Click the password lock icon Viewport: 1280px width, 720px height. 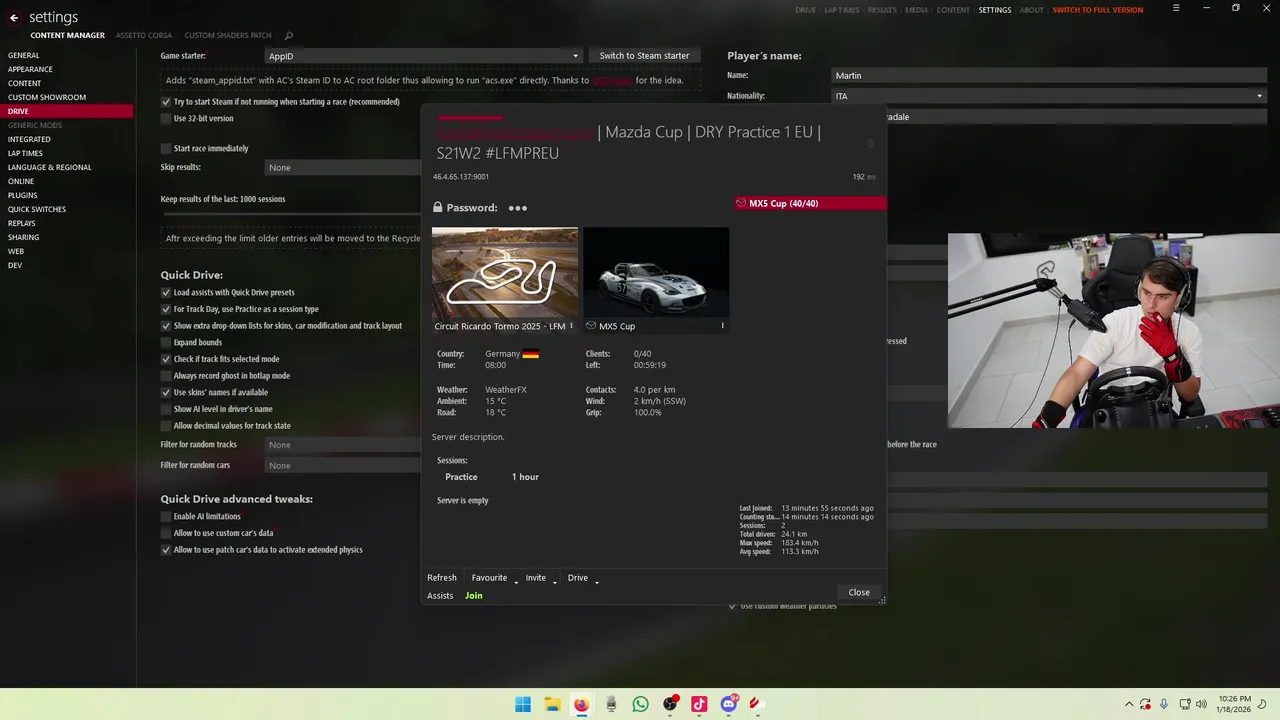pyautogui.click(x=438, y=208)
